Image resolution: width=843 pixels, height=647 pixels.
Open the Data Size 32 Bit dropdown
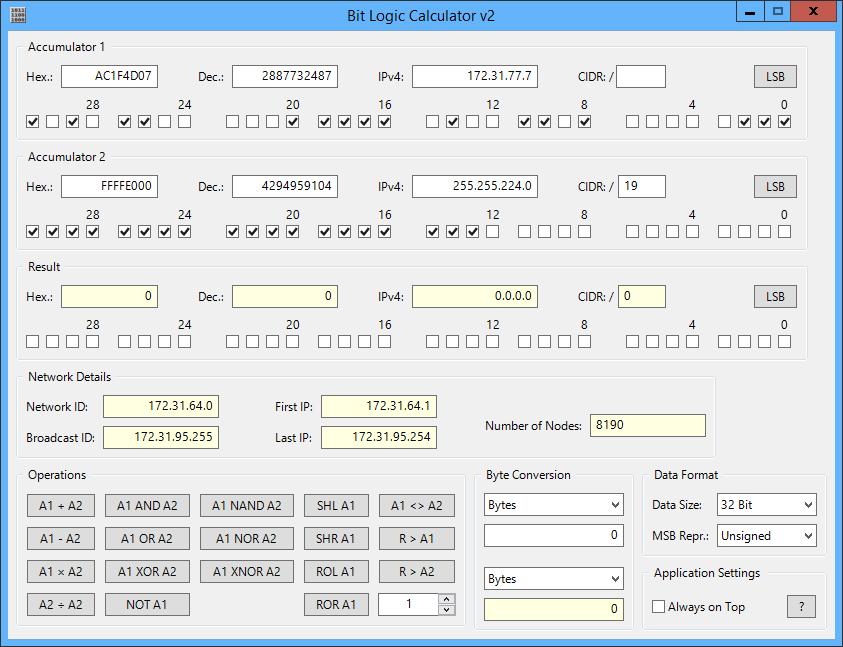(767, 504)
